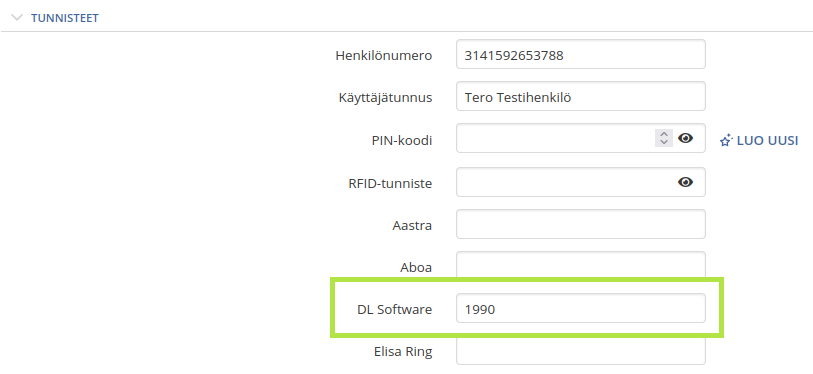Click the empty Aastra field
This screenshot has width=813, height=374.
pos(581,224)
